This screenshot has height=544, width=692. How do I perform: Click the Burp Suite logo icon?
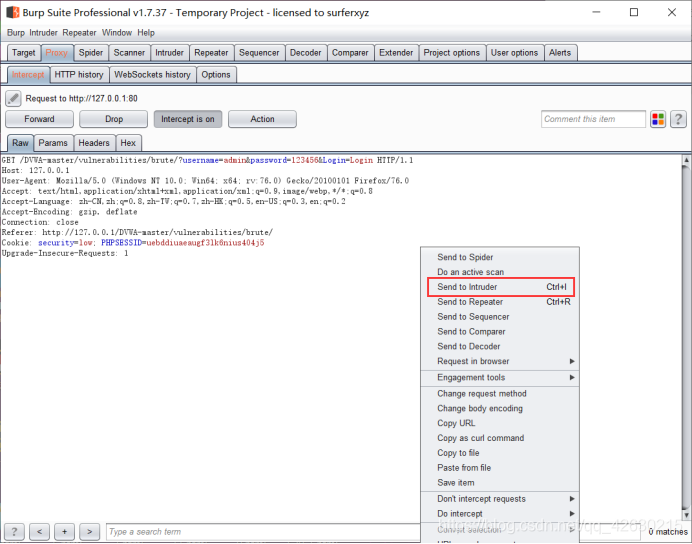pyautogui.click(x=13, y=12)
